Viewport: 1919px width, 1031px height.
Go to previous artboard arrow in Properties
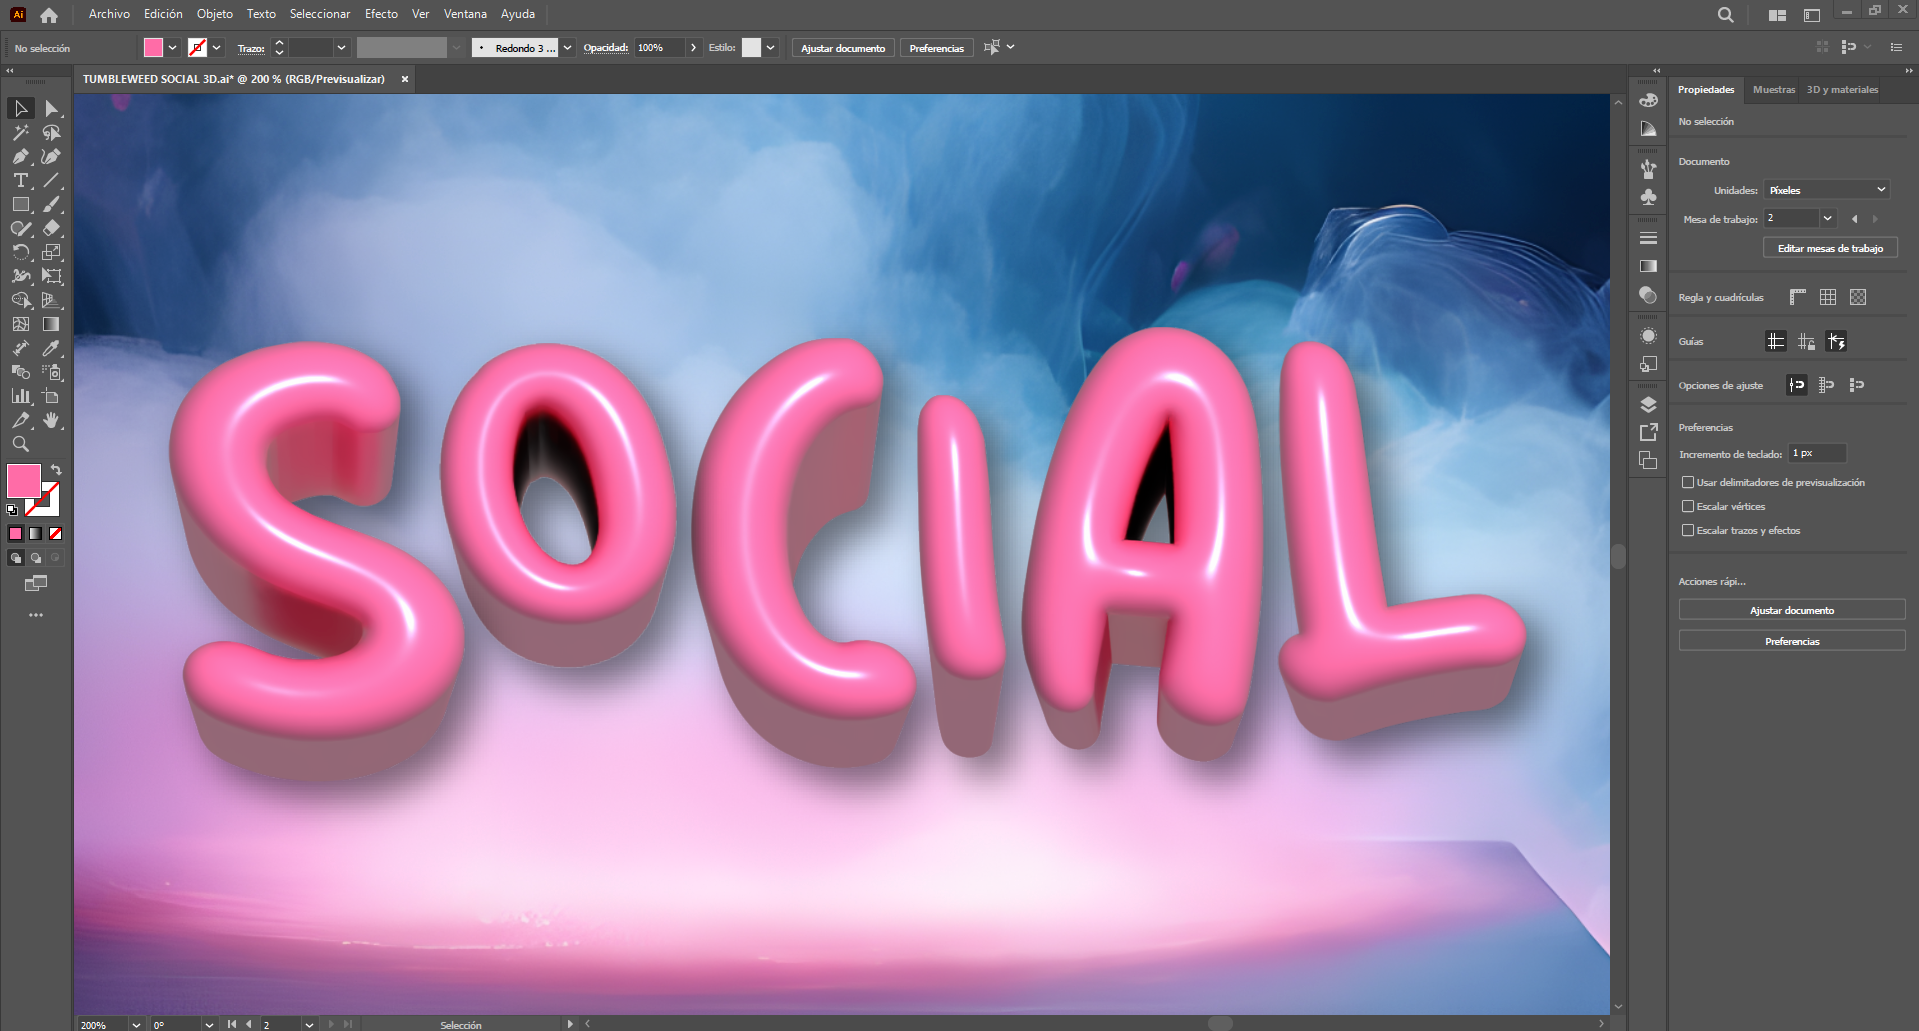(x=1854, y=218)
